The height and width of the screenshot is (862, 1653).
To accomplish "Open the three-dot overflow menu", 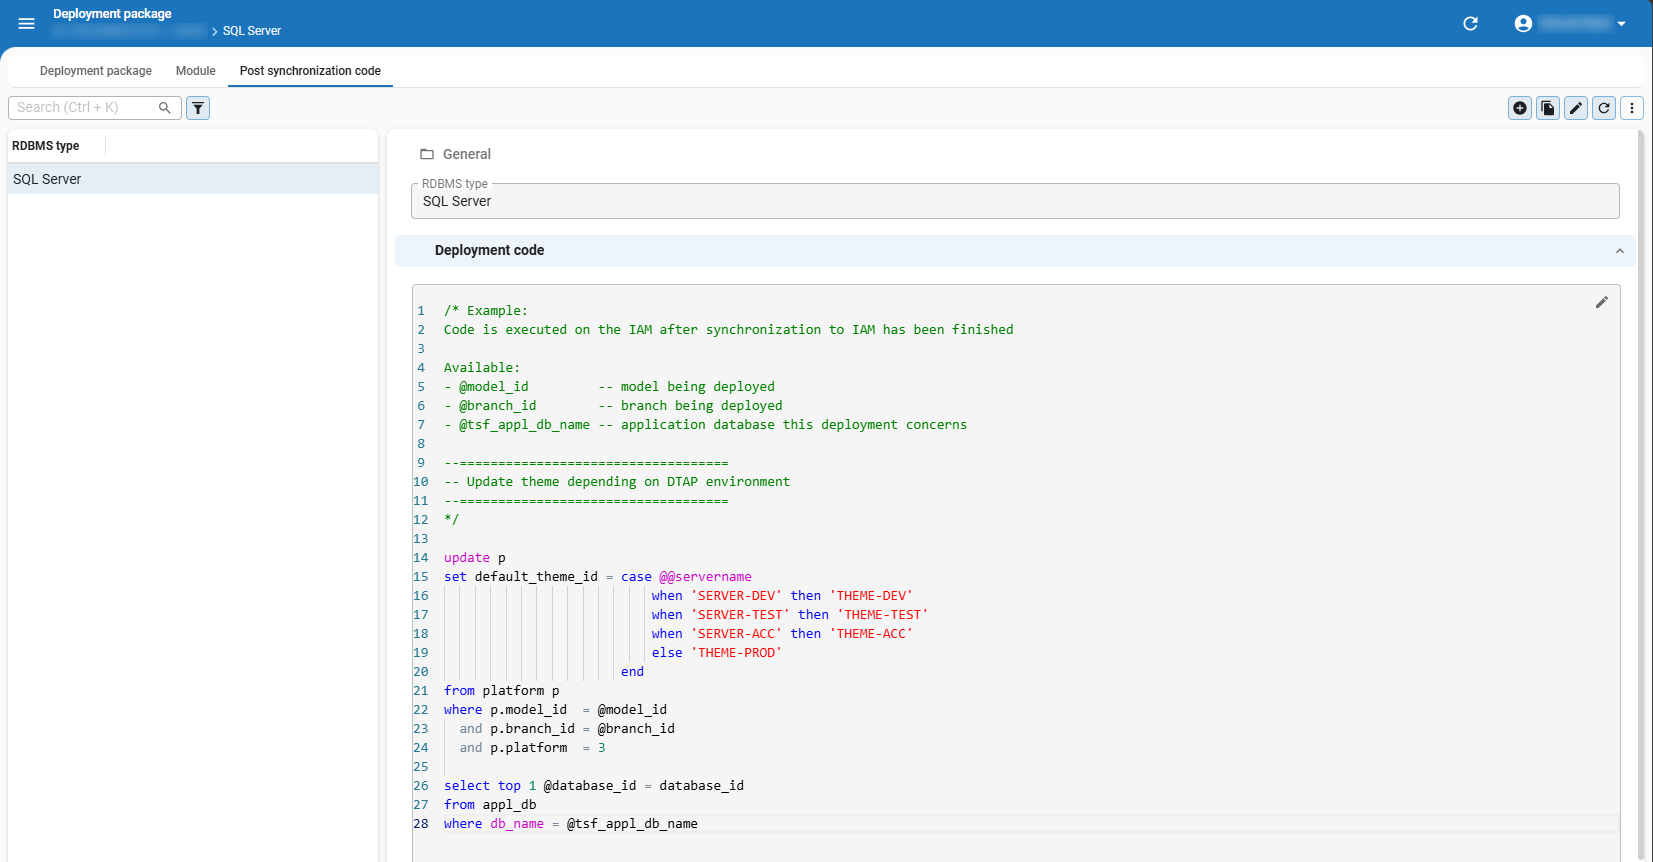I will coord(1632,108).
